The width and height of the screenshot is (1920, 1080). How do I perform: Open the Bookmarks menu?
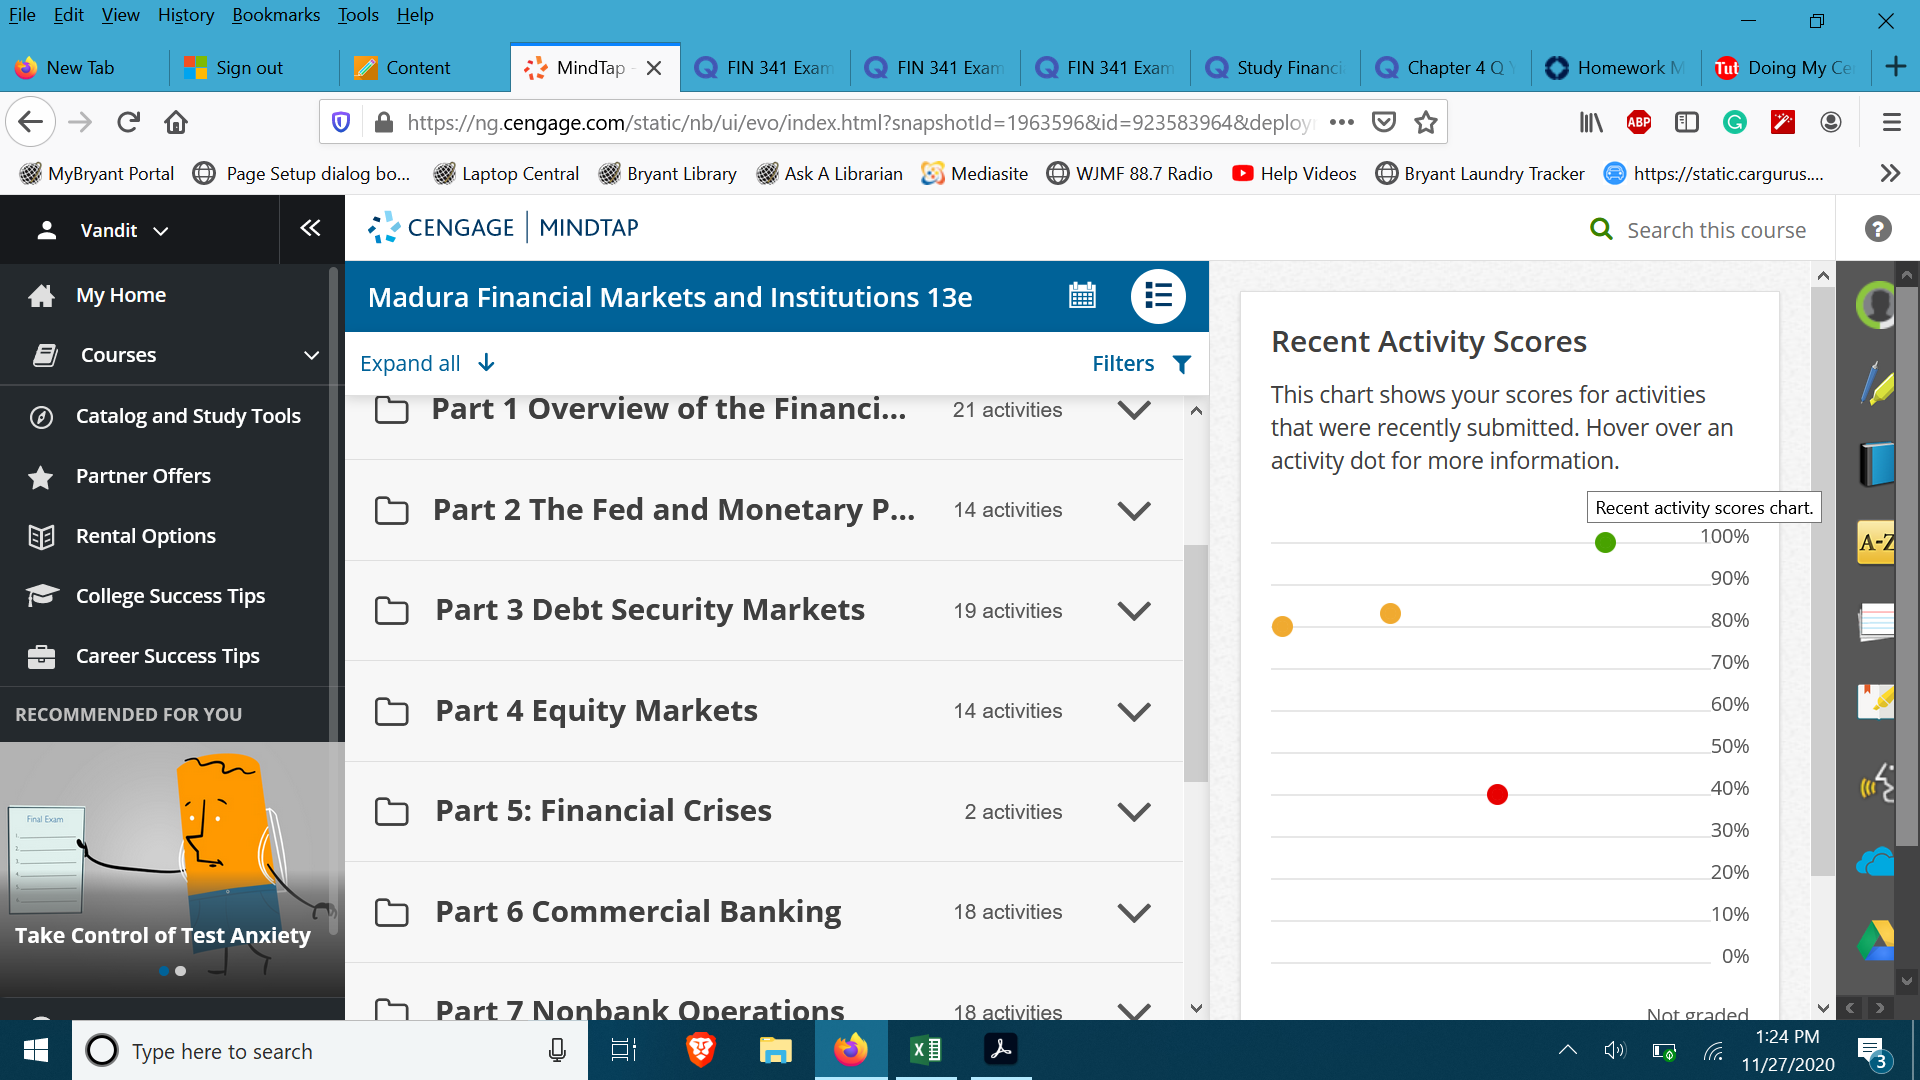276,15
